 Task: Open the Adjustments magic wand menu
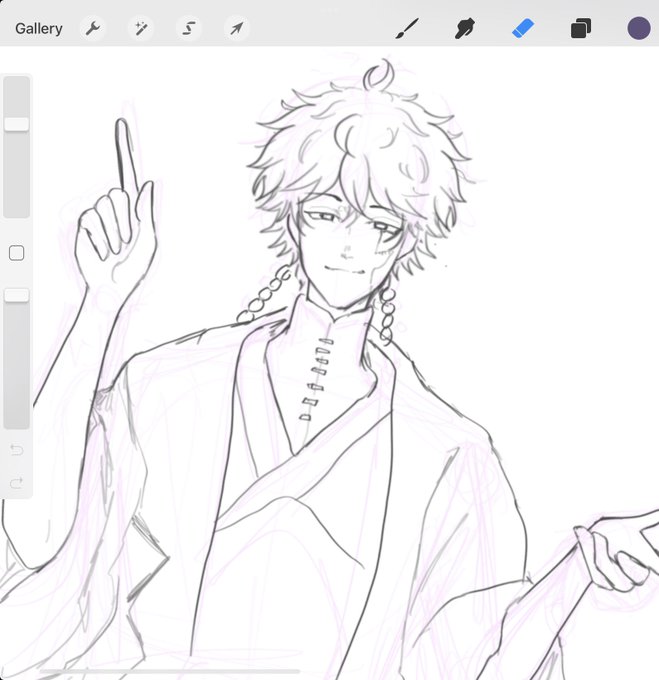point(141,29)
